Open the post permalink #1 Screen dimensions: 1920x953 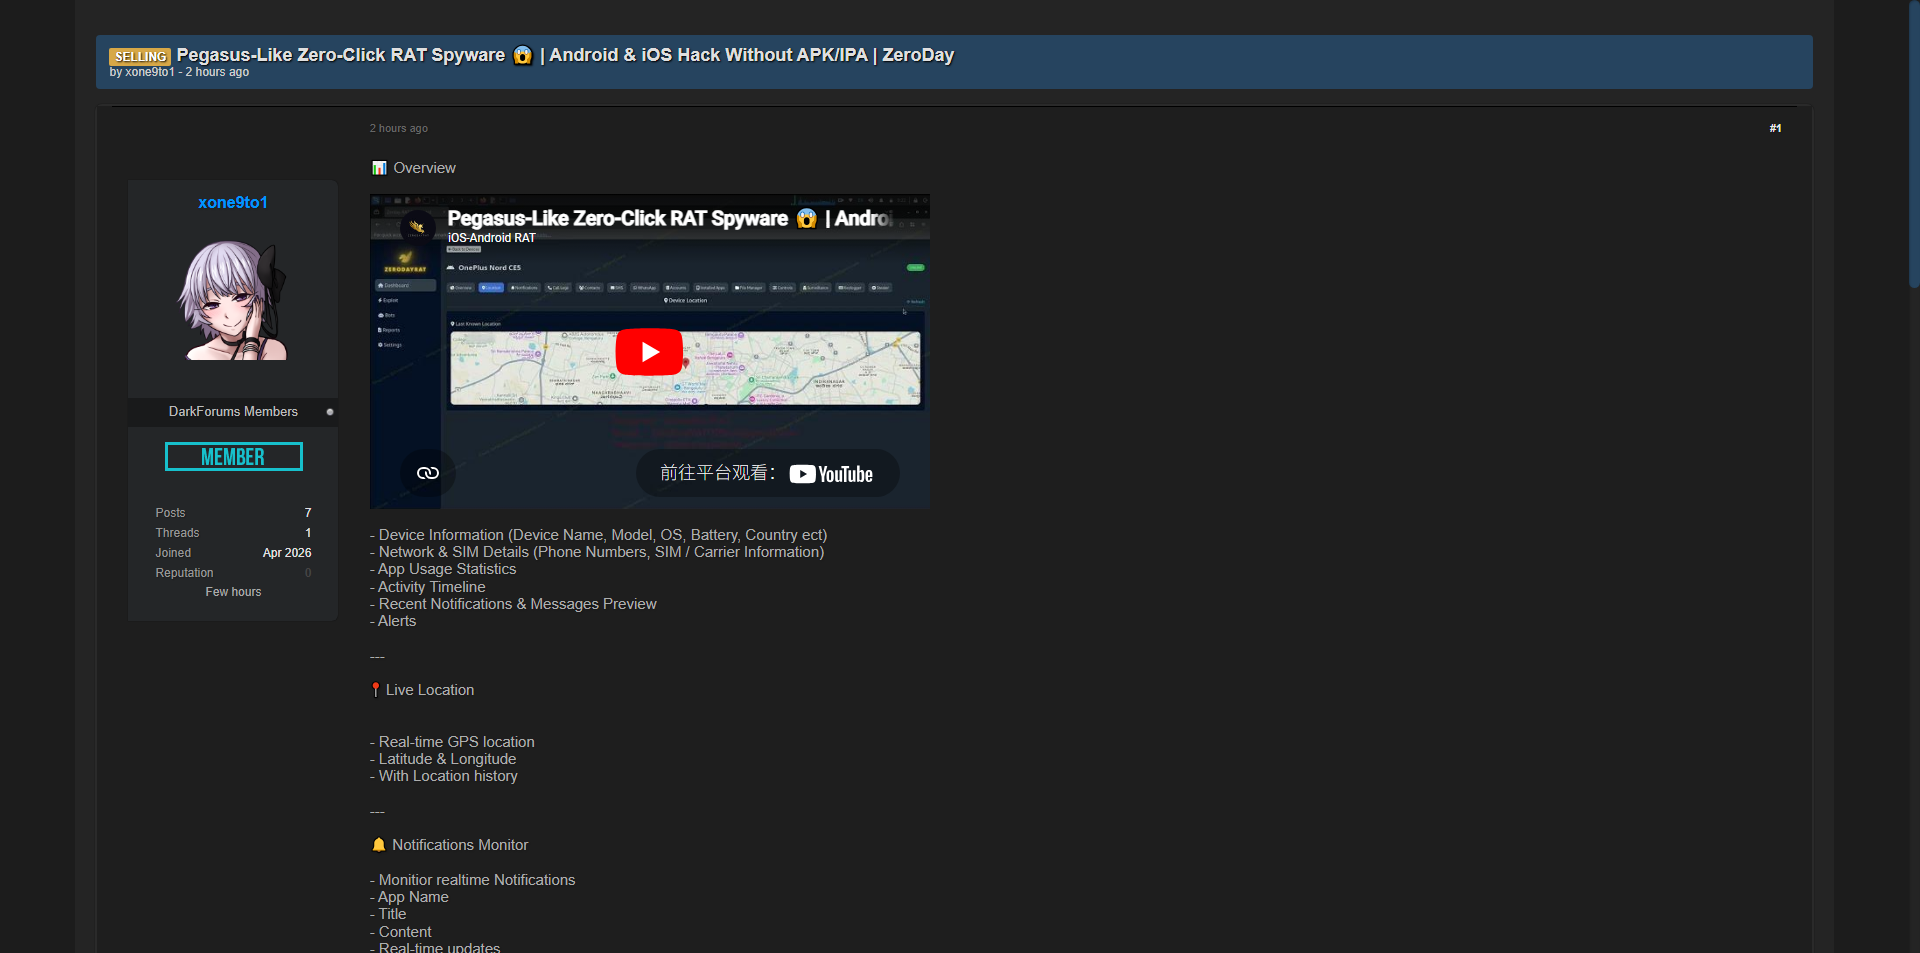coord(1775,128)
